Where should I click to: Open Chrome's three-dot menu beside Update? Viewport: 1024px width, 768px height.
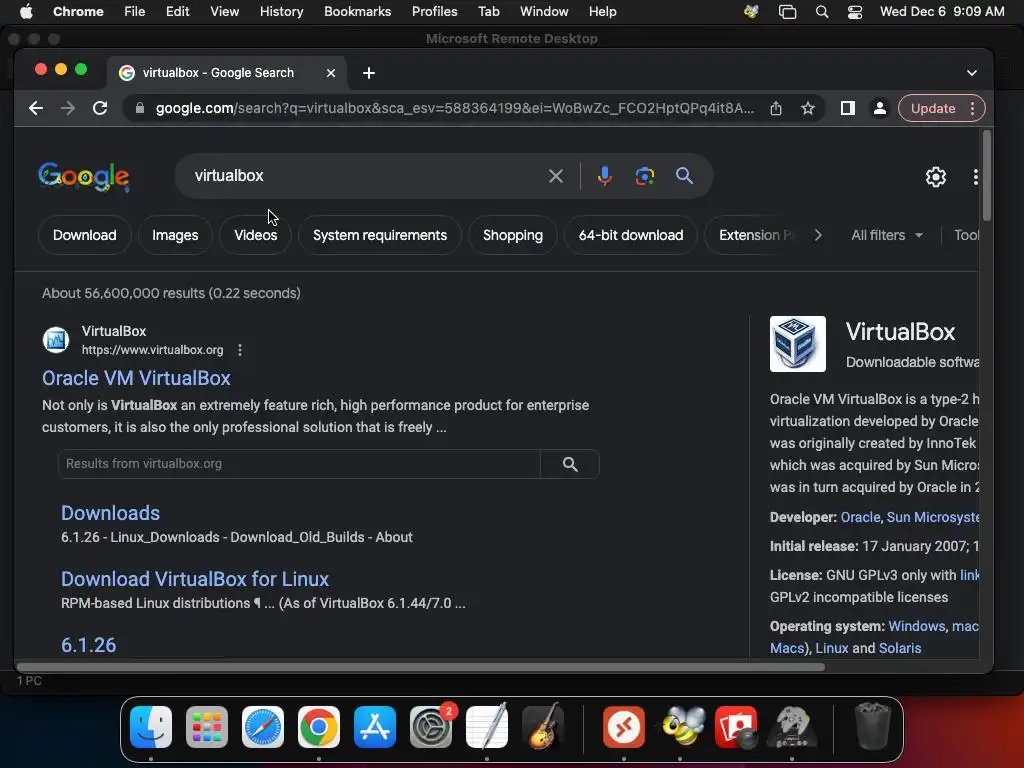pos(972,108)
